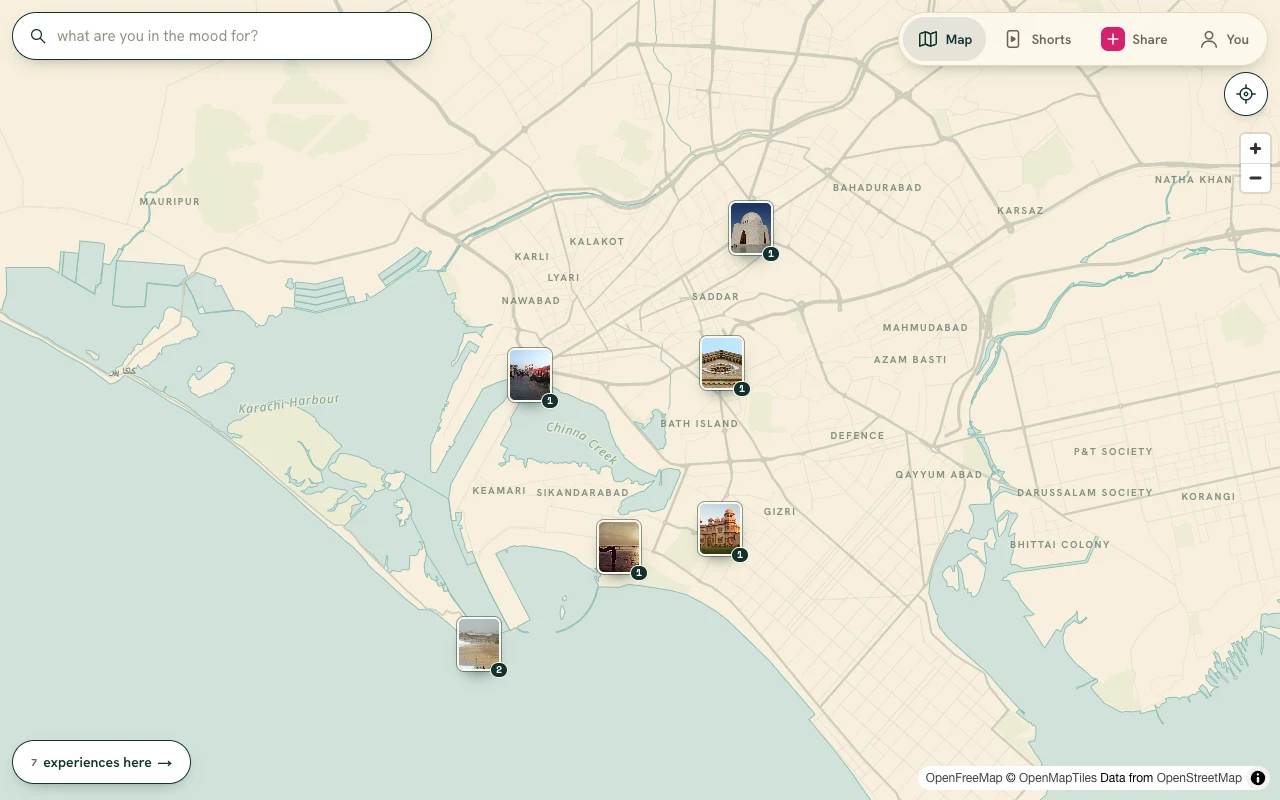This screenshot has height=800, width=1280.
Task: Open the white domed mausoleum photo marker
Action: click(x=751, y=228)
